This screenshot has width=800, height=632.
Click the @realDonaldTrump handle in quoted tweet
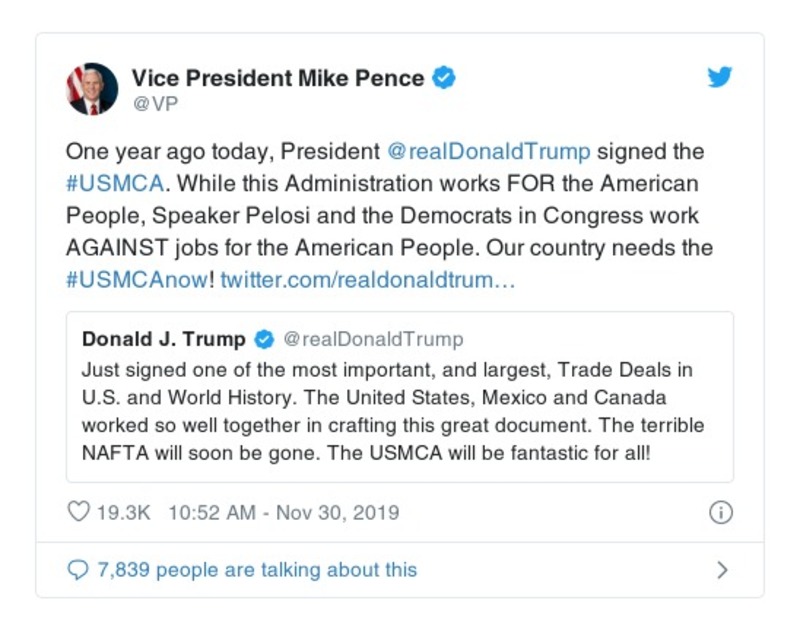coord(373,338)
